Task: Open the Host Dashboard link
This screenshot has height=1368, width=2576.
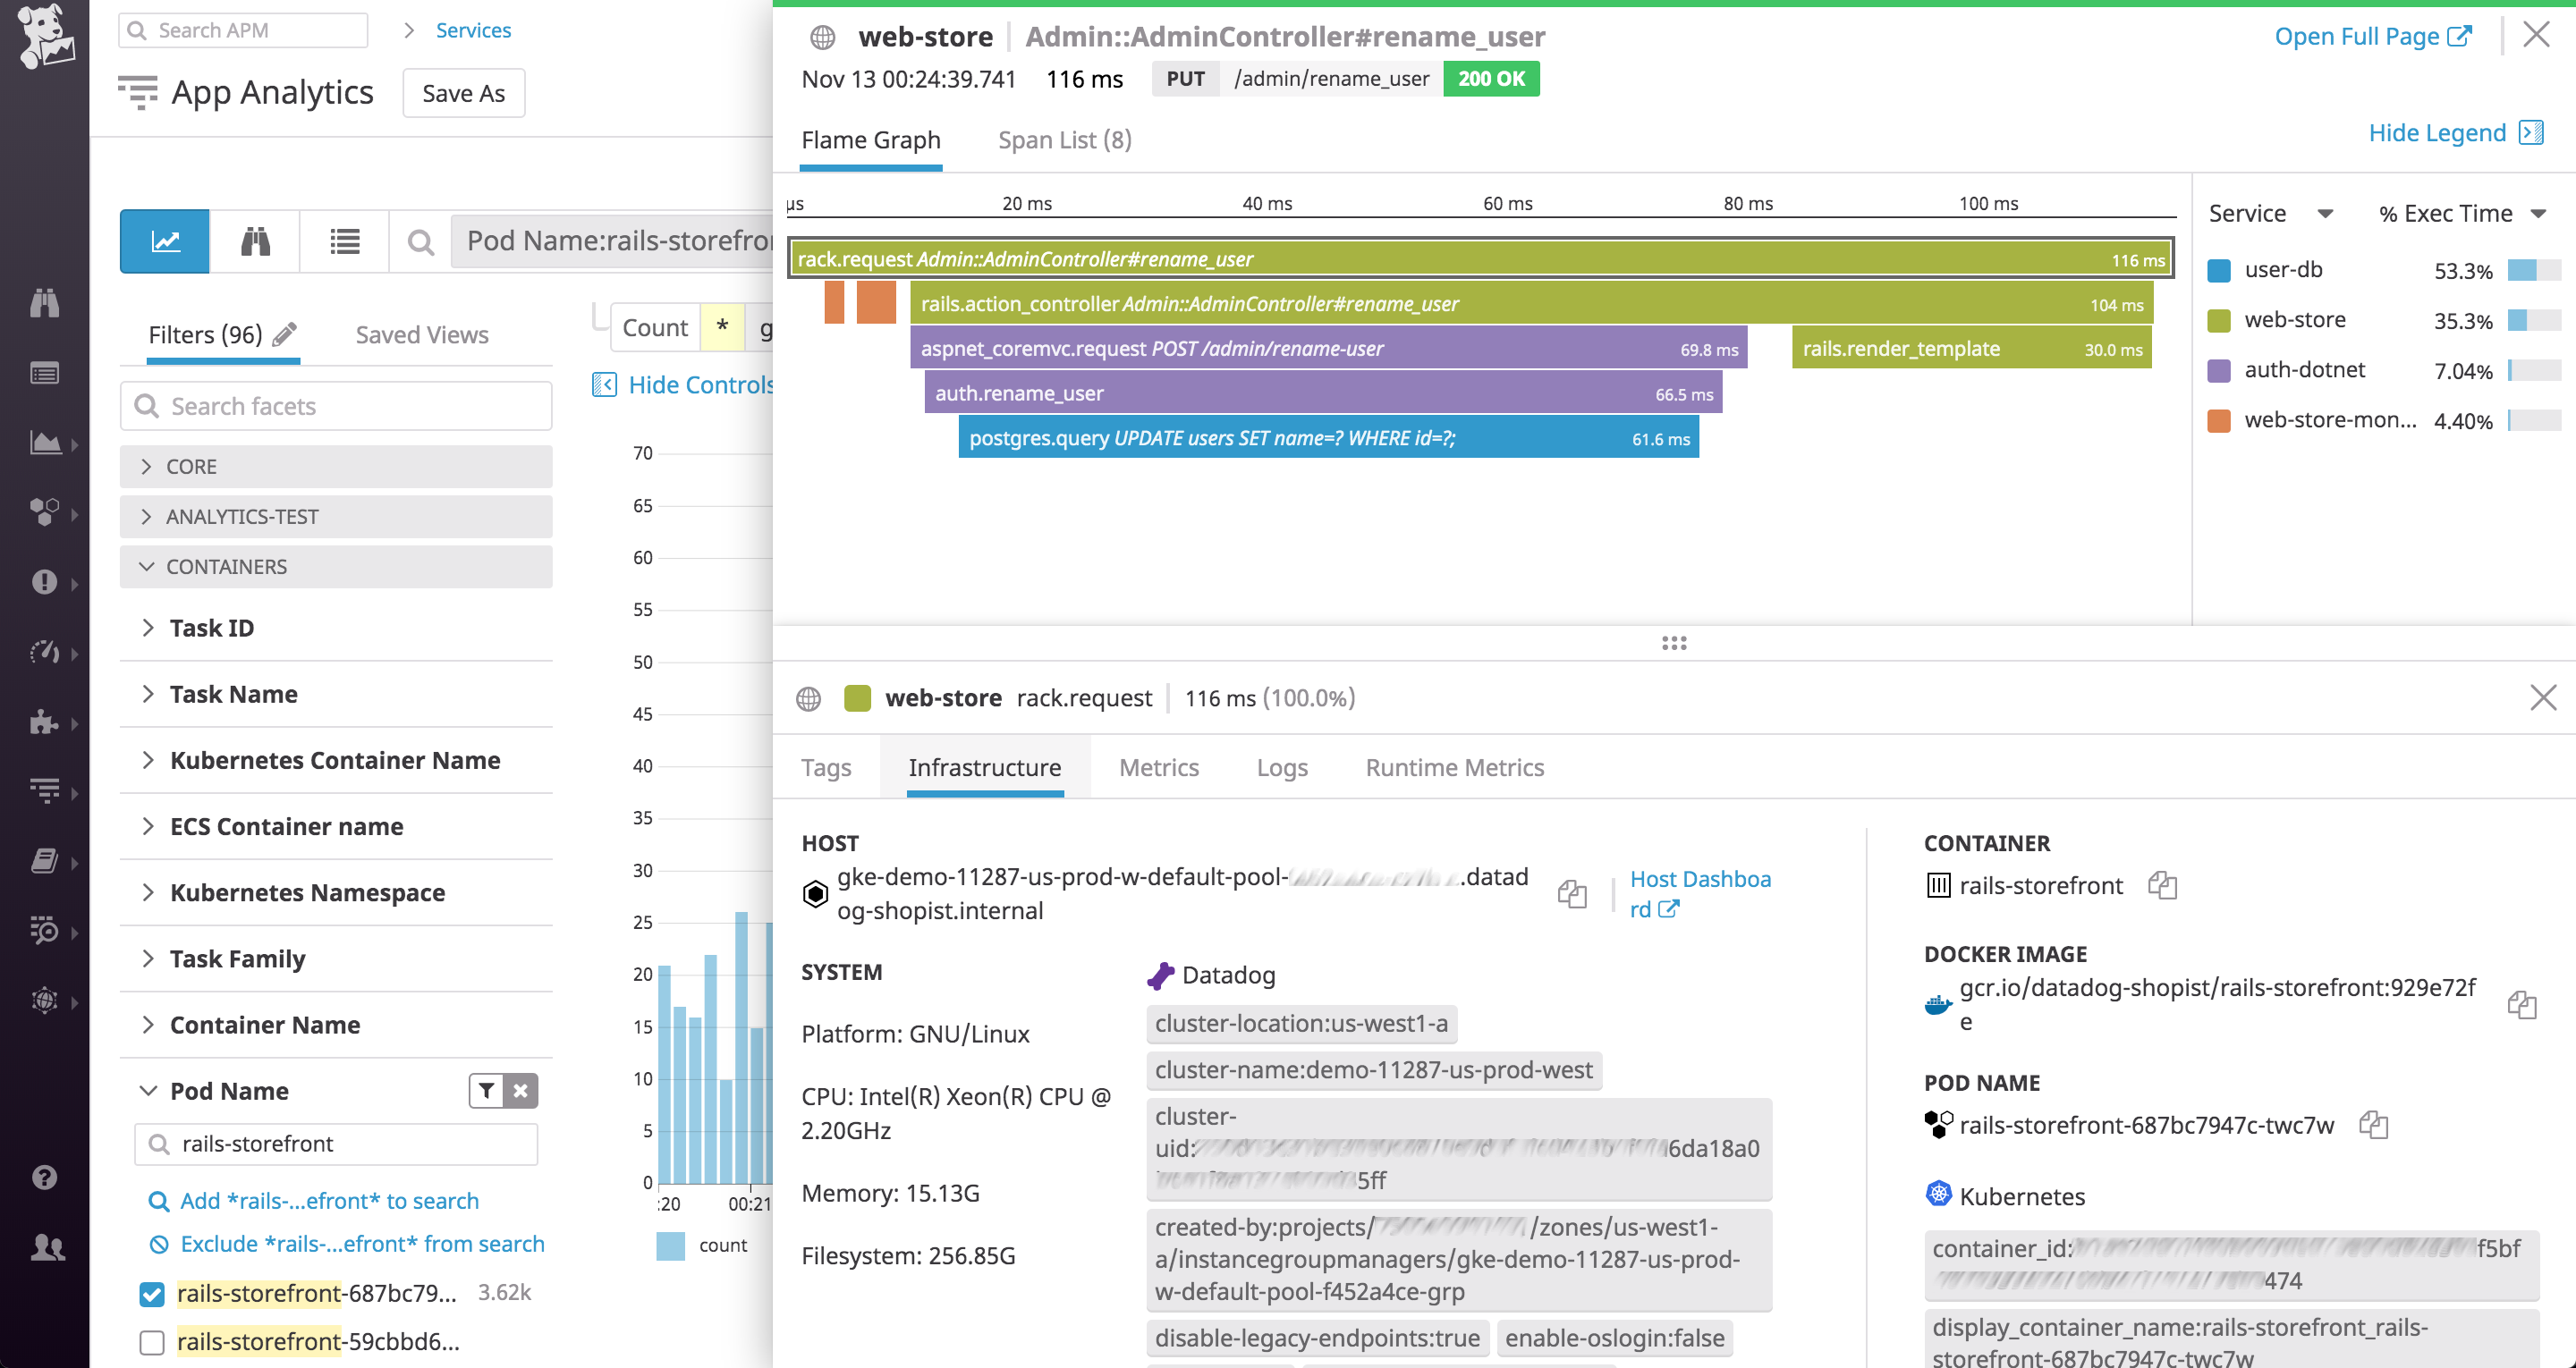Action: coord(1699,893)
